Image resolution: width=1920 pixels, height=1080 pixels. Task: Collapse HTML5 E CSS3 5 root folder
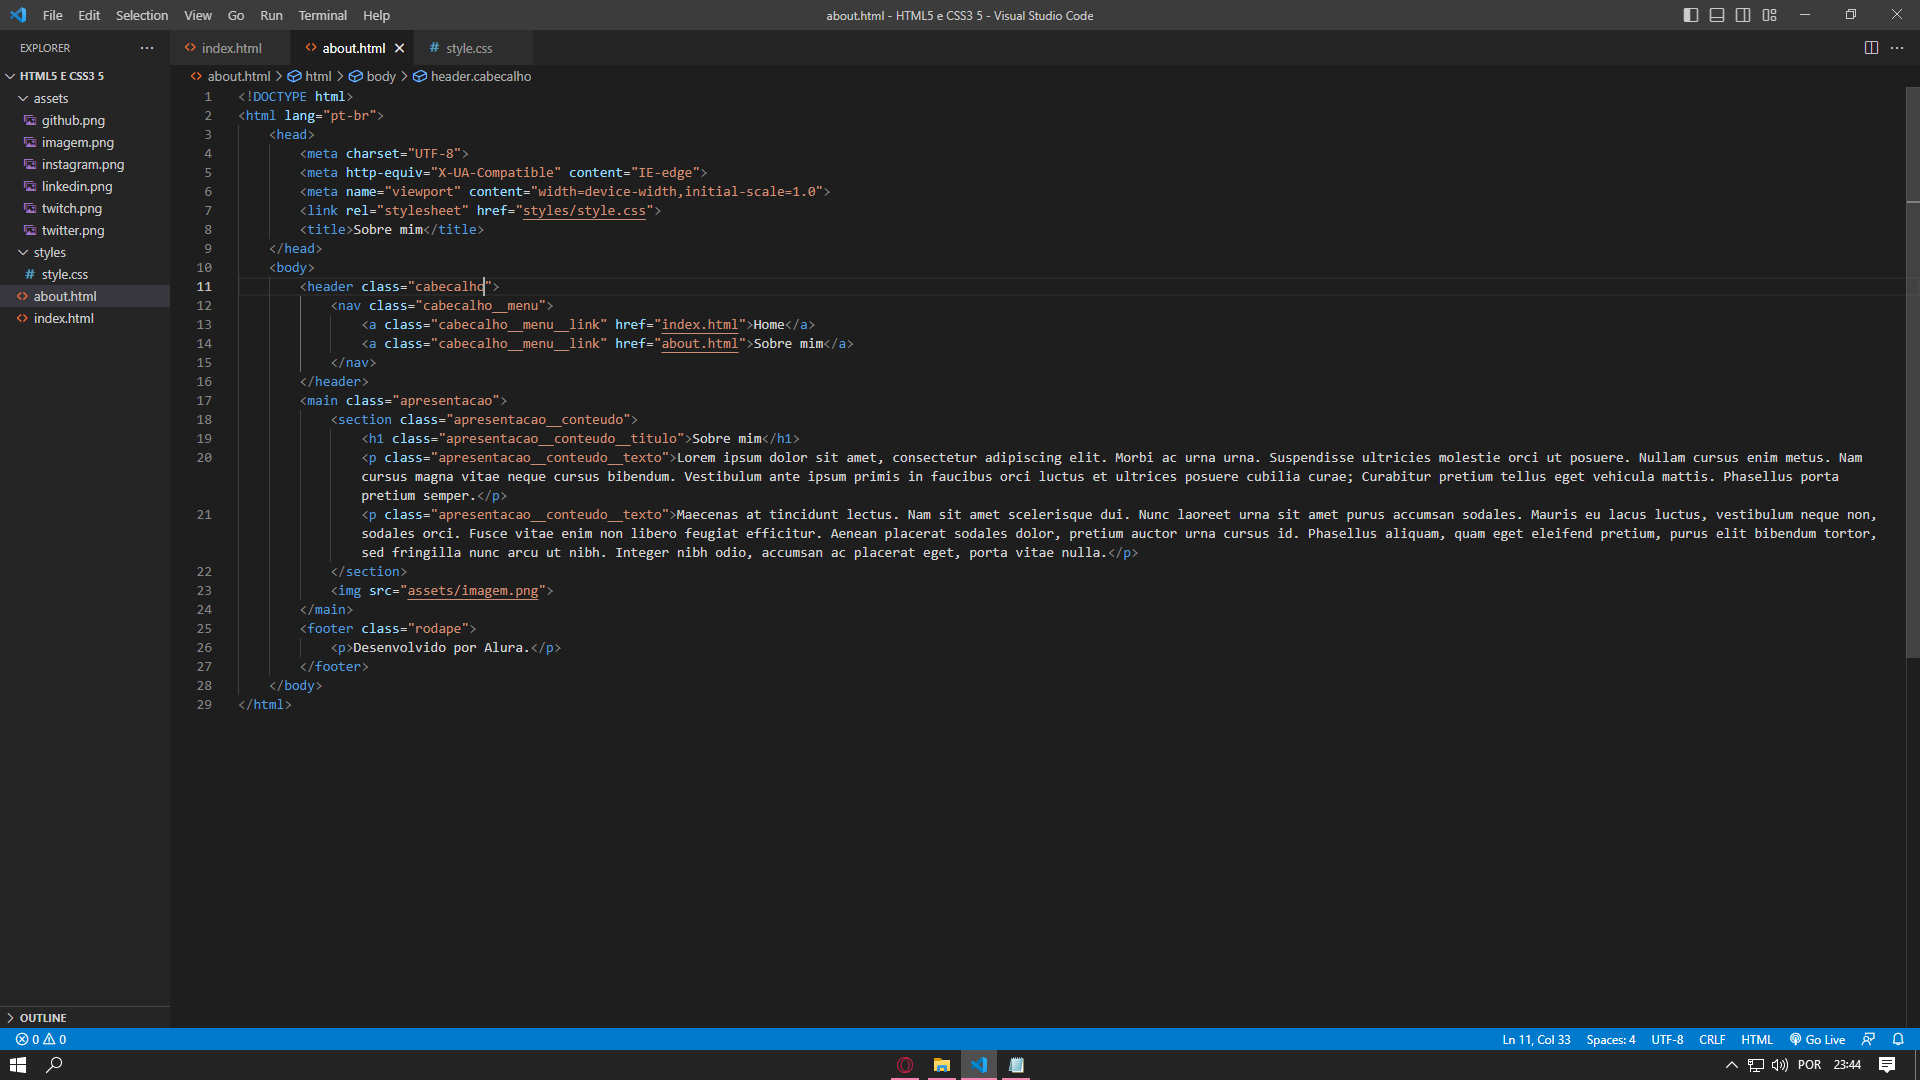pyautogui.click(x=85, y=76)
